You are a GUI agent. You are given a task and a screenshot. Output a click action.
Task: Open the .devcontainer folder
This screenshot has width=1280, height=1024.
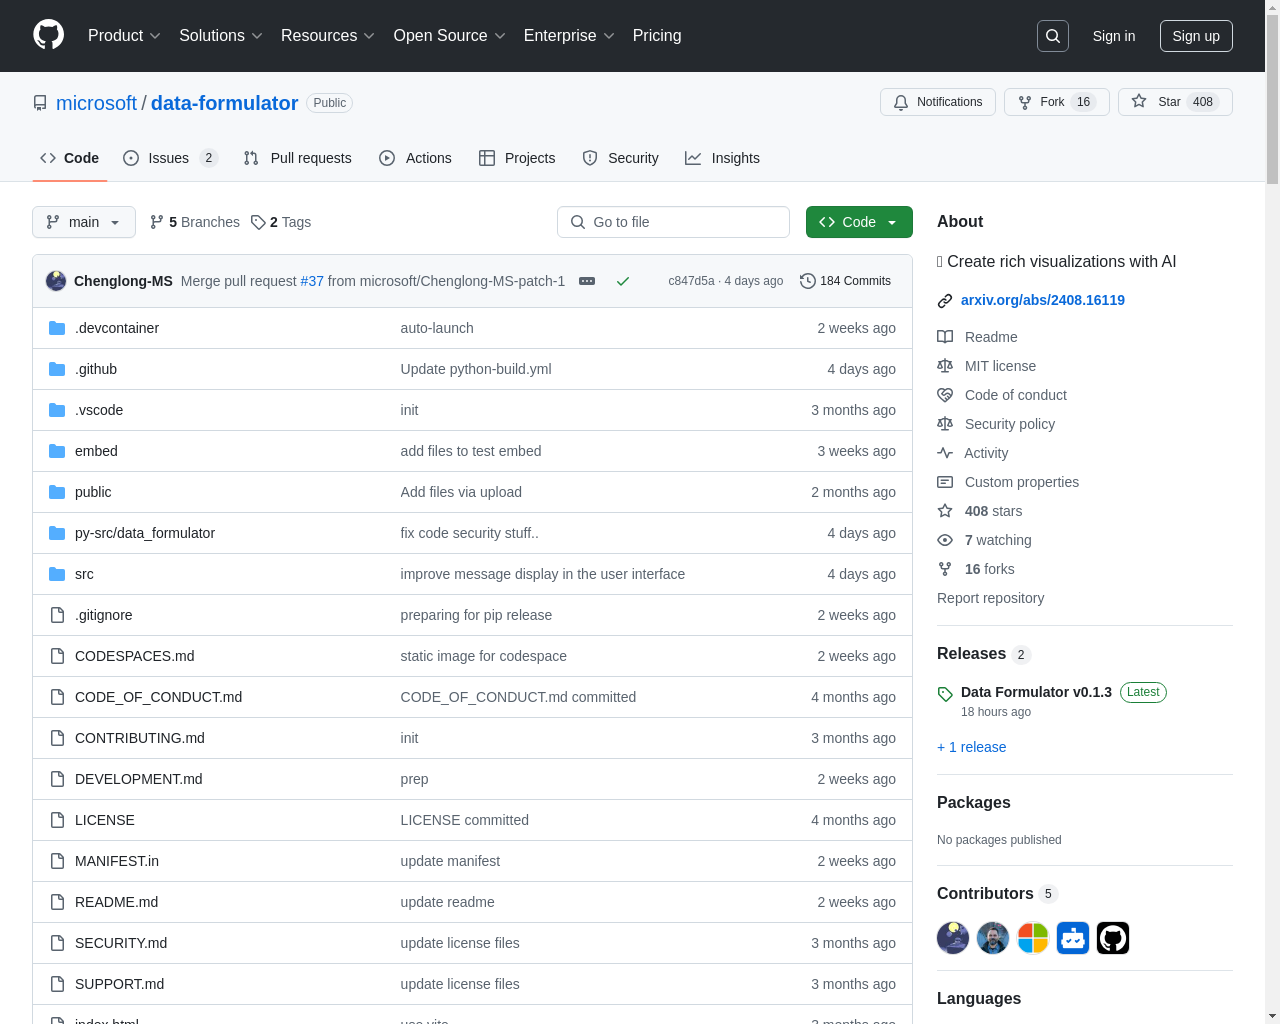pyautogui.click(x=117, y=328)
